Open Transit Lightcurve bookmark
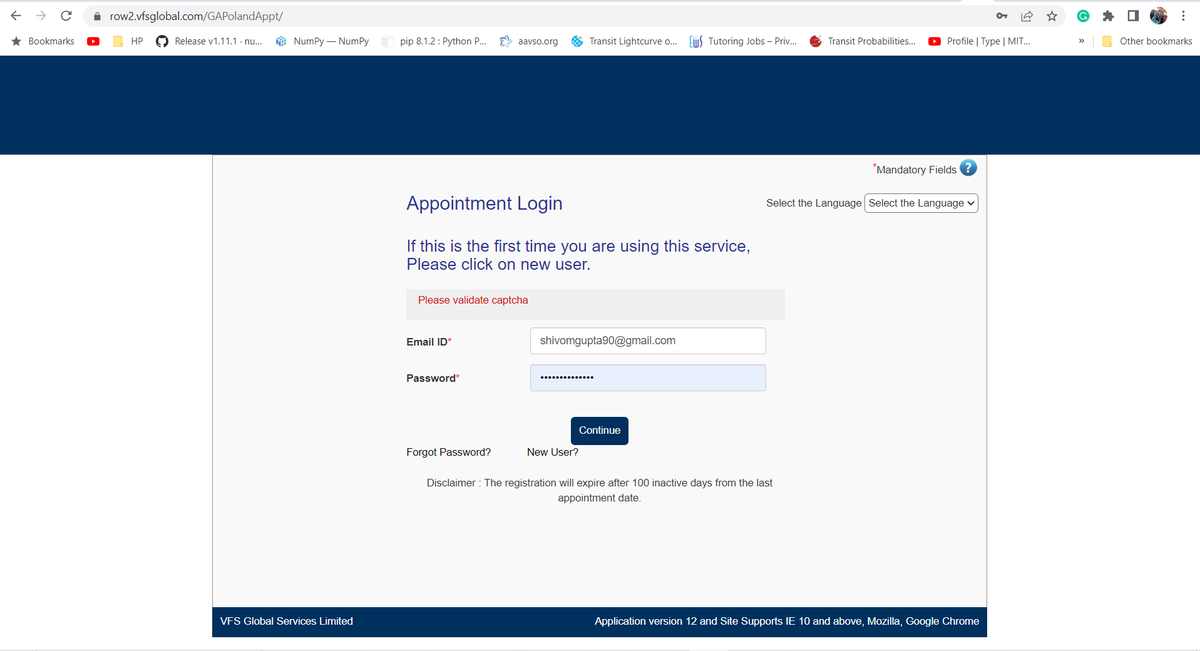 624,41
